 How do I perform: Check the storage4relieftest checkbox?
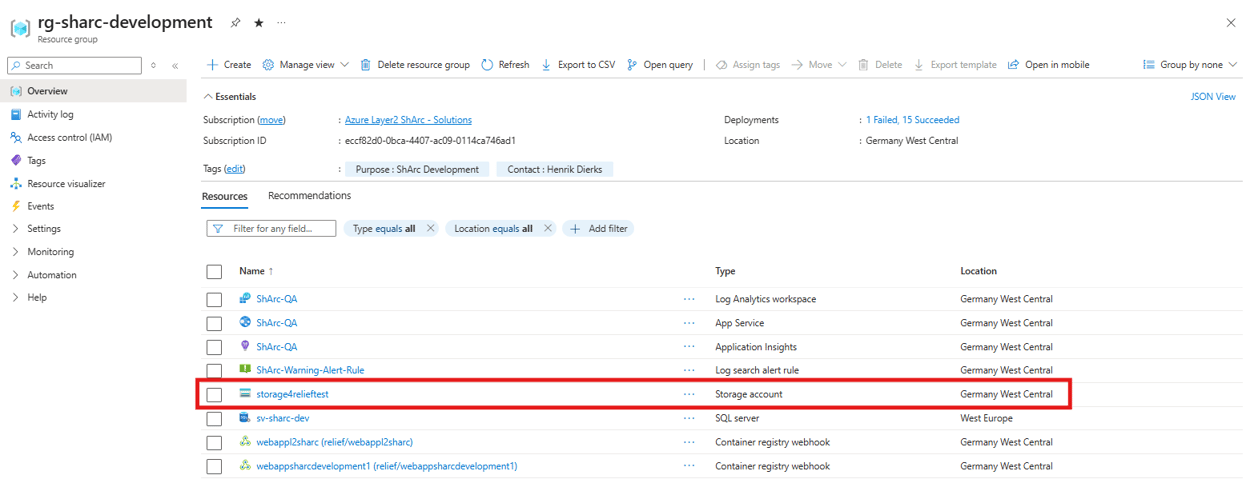pyautogui.click(x=214, y=395)
